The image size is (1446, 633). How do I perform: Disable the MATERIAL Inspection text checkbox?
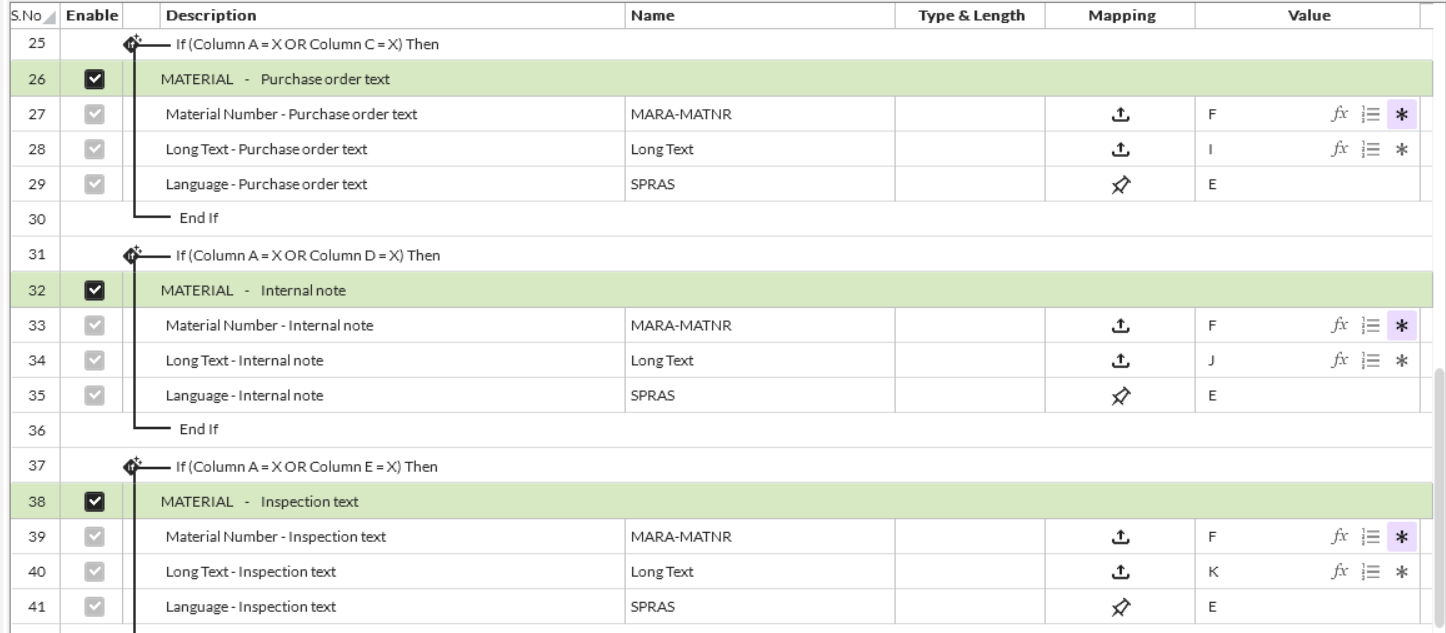[x=94, y=501]
